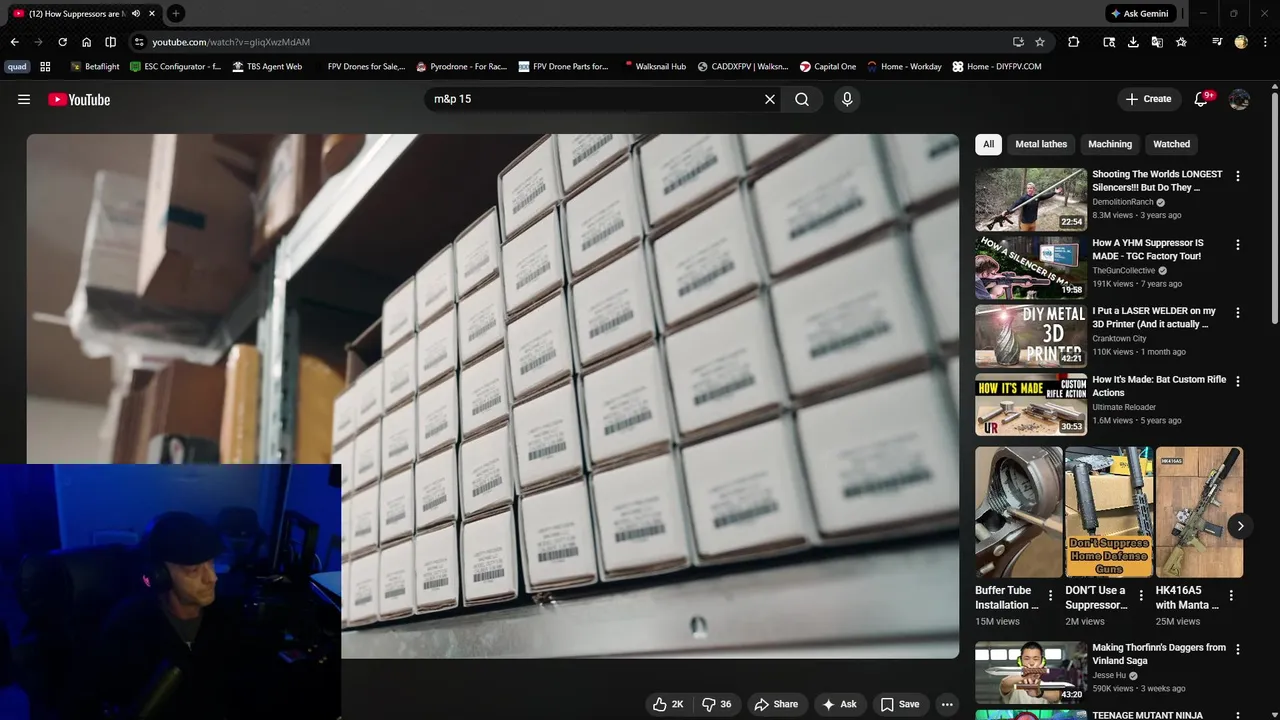Open options for 'Making Thorfinn's Daggers' video
The width and height of the screenshot is (1280, 720).
click(x=1238, y=650)
